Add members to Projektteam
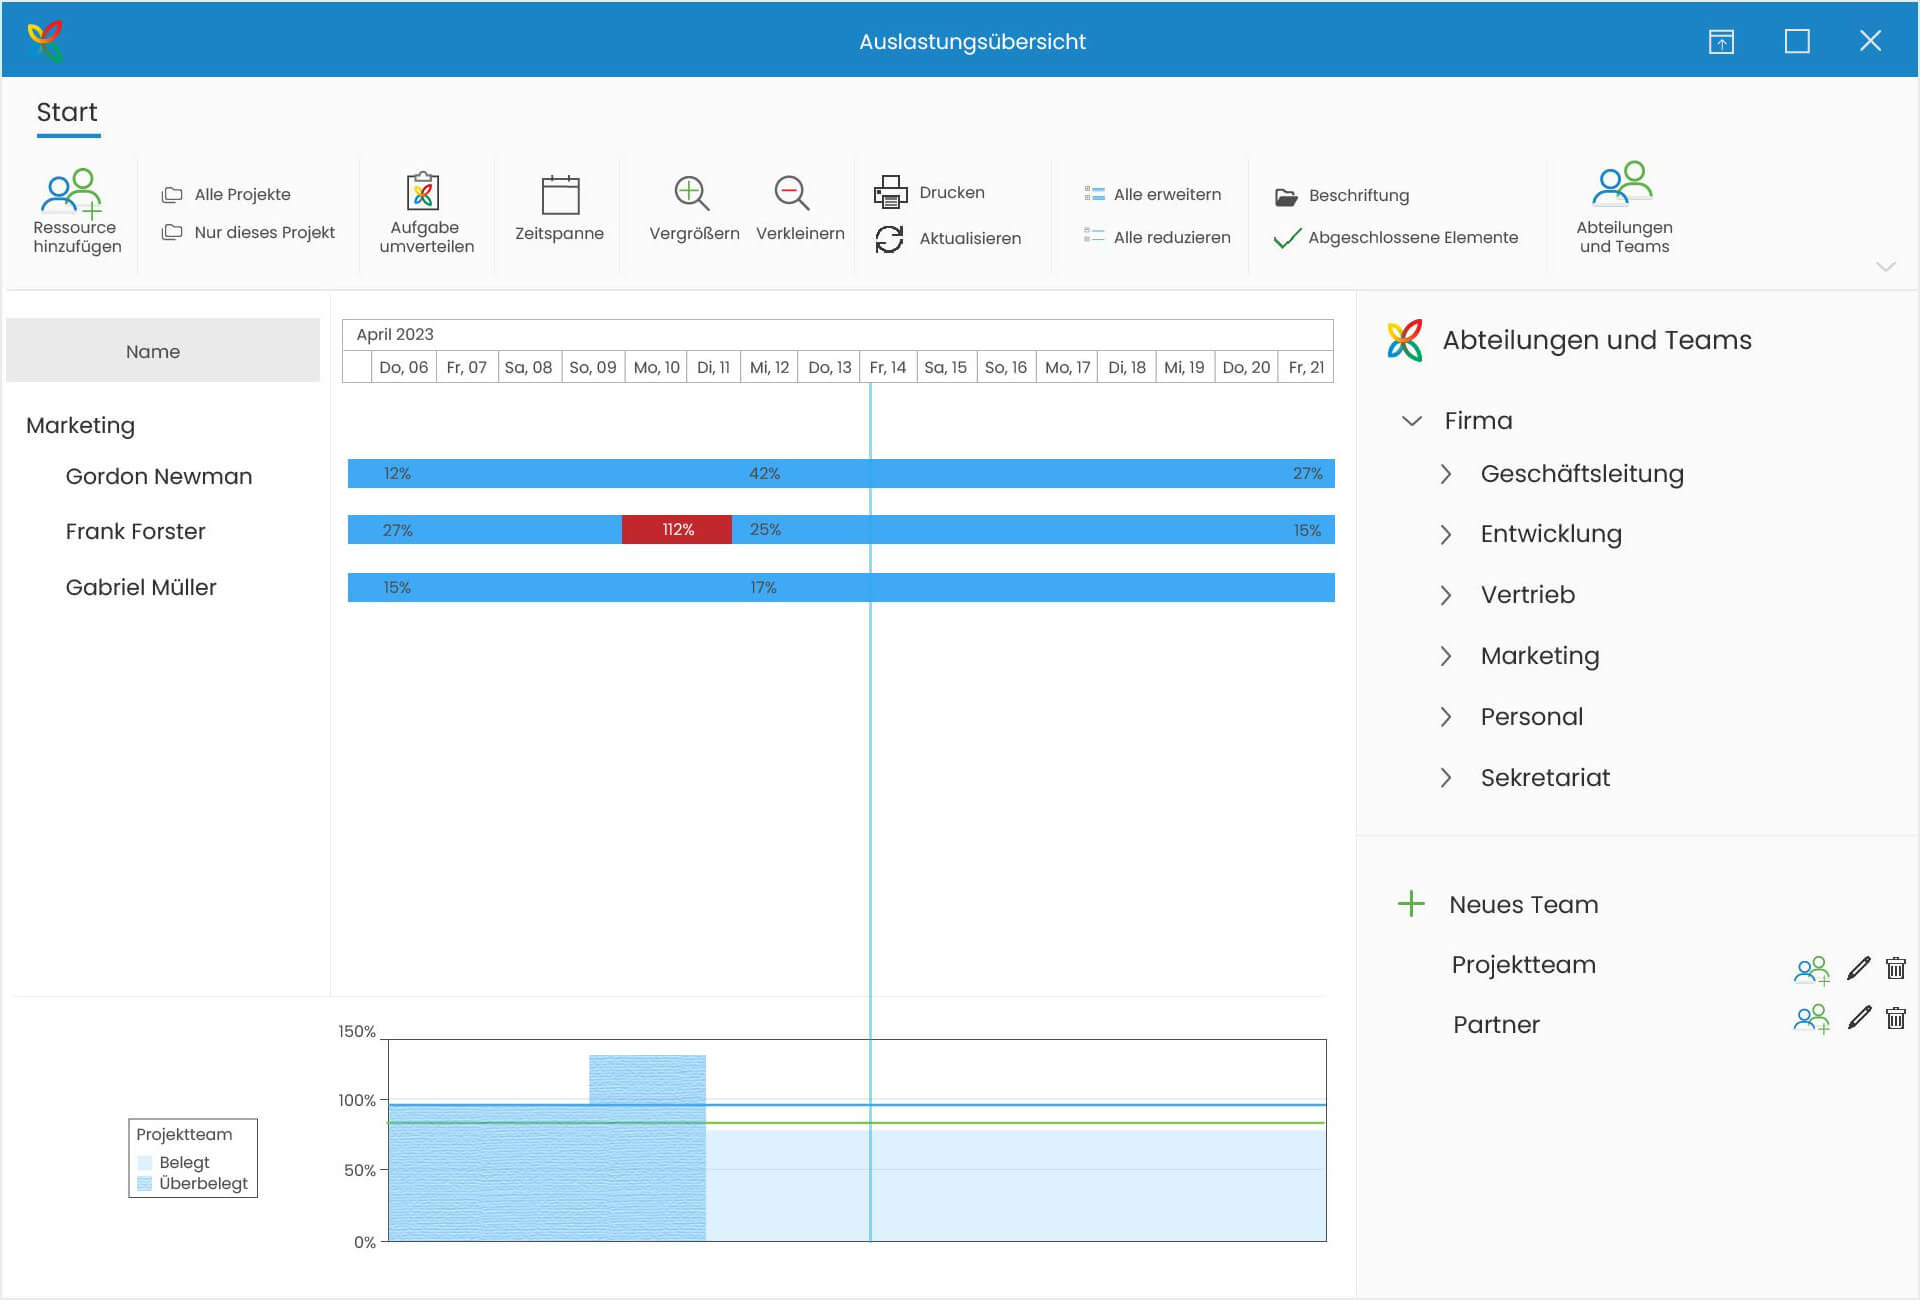1920x1300 pixels. click(1811, 969)
